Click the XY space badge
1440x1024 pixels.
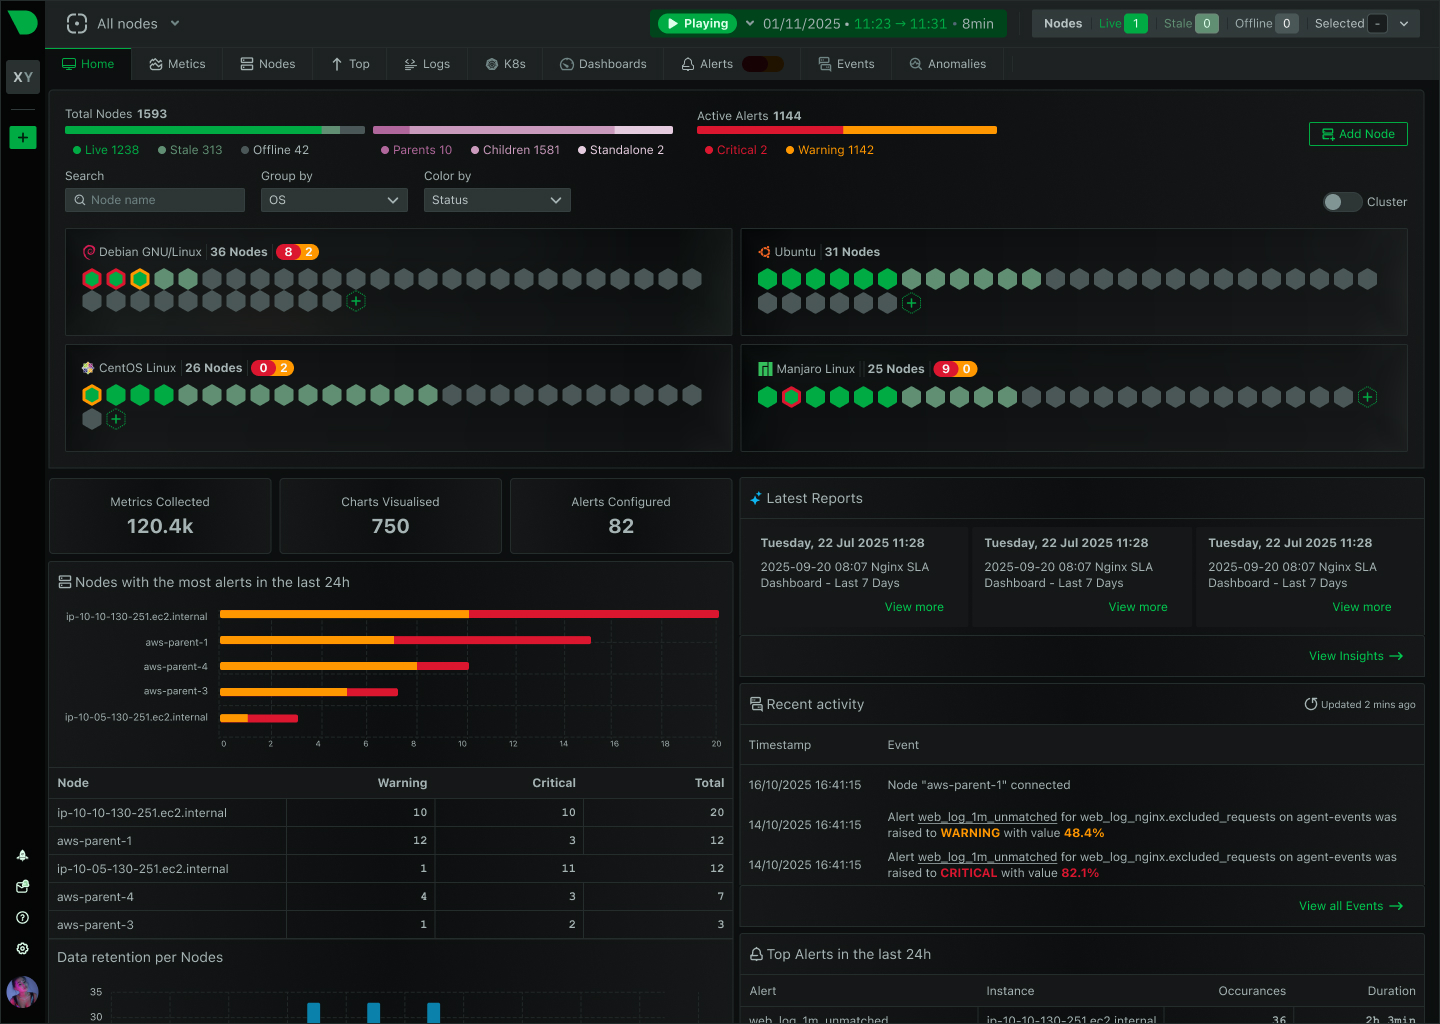[22, 77]
